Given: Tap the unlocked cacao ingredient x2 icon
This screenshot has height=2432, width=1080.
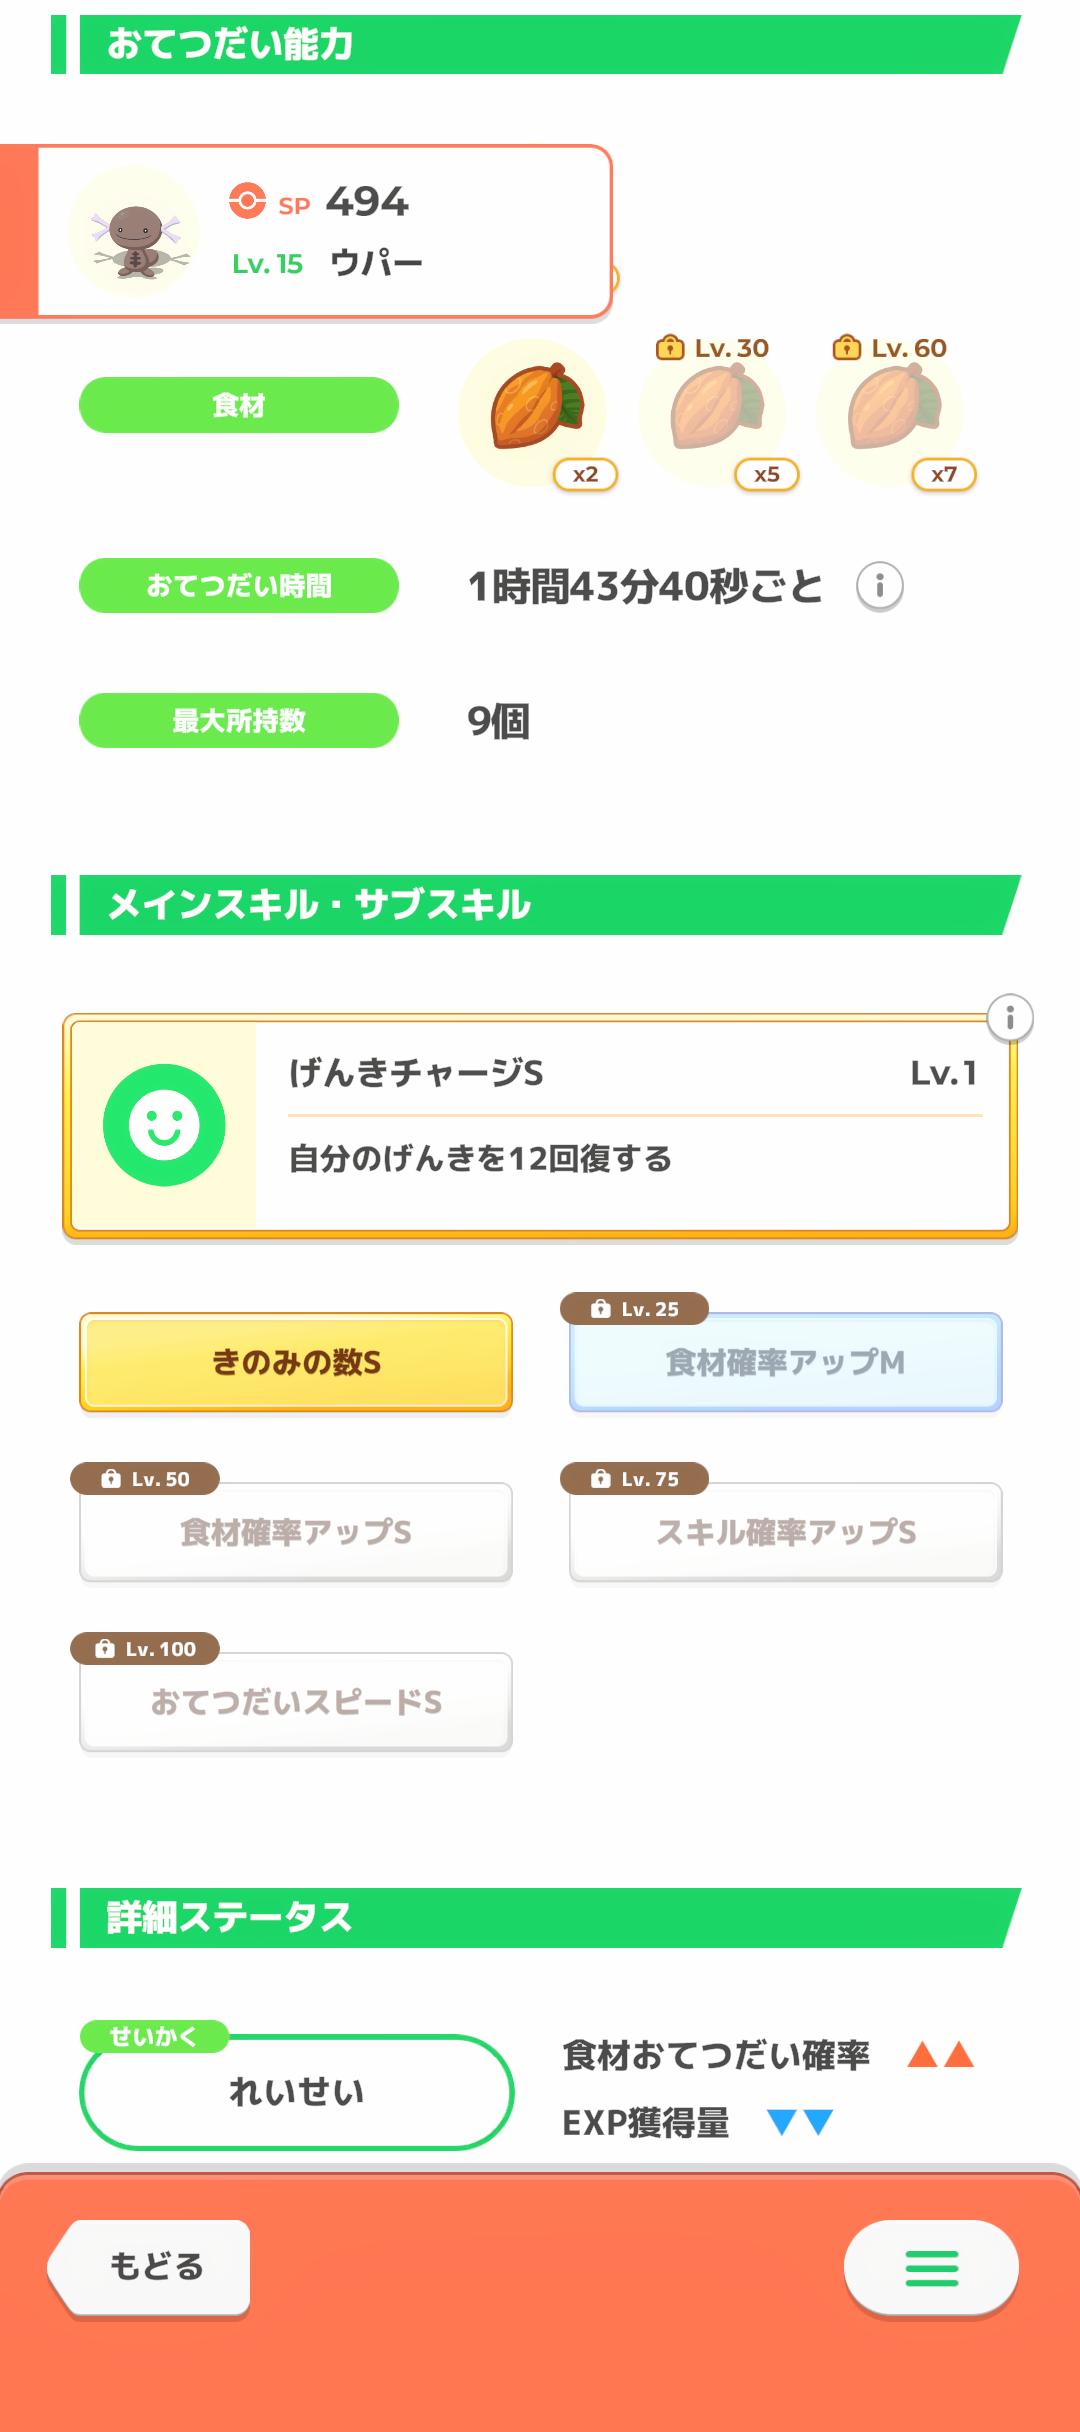Looking at the screenshot, I should (x=534, y=410).
